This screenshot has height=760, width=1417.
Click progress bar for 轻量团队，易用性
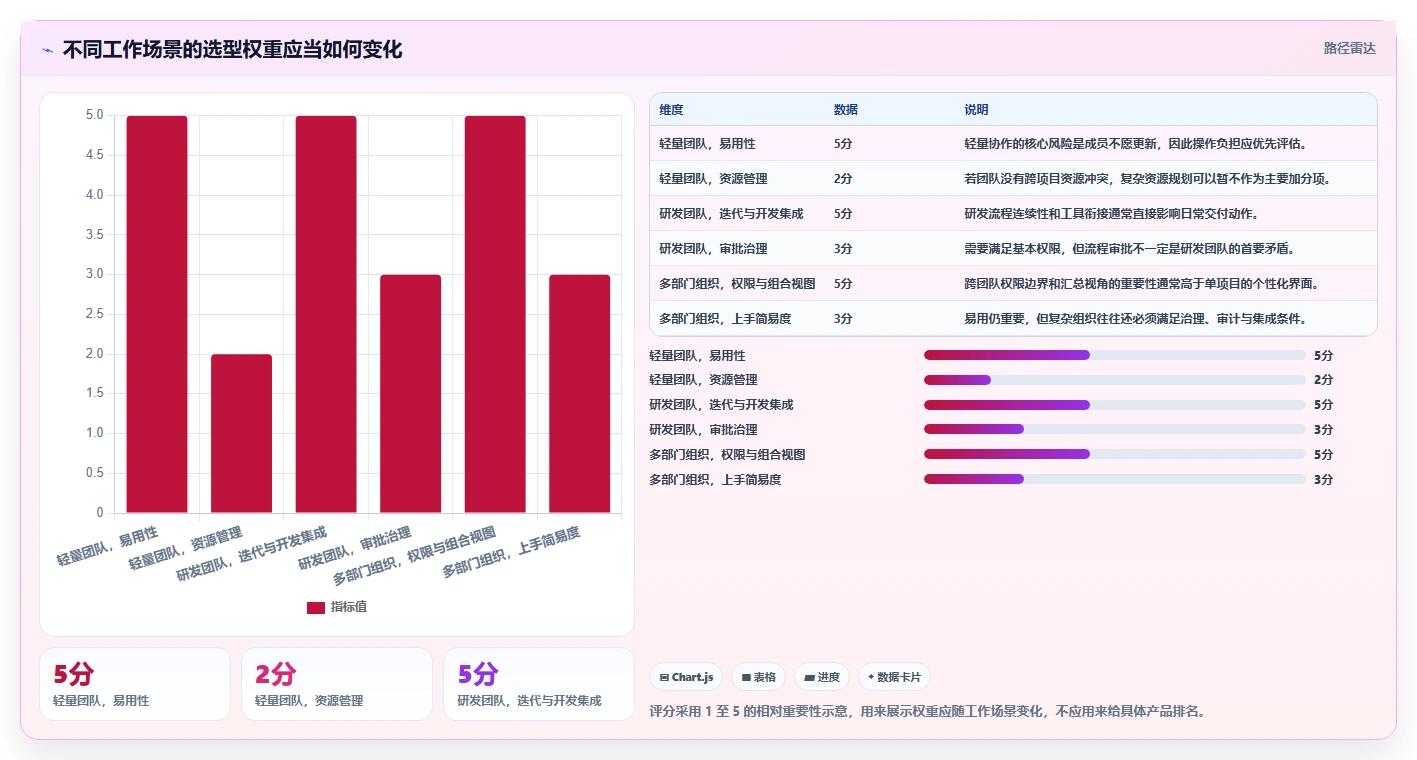(1115, 355)
